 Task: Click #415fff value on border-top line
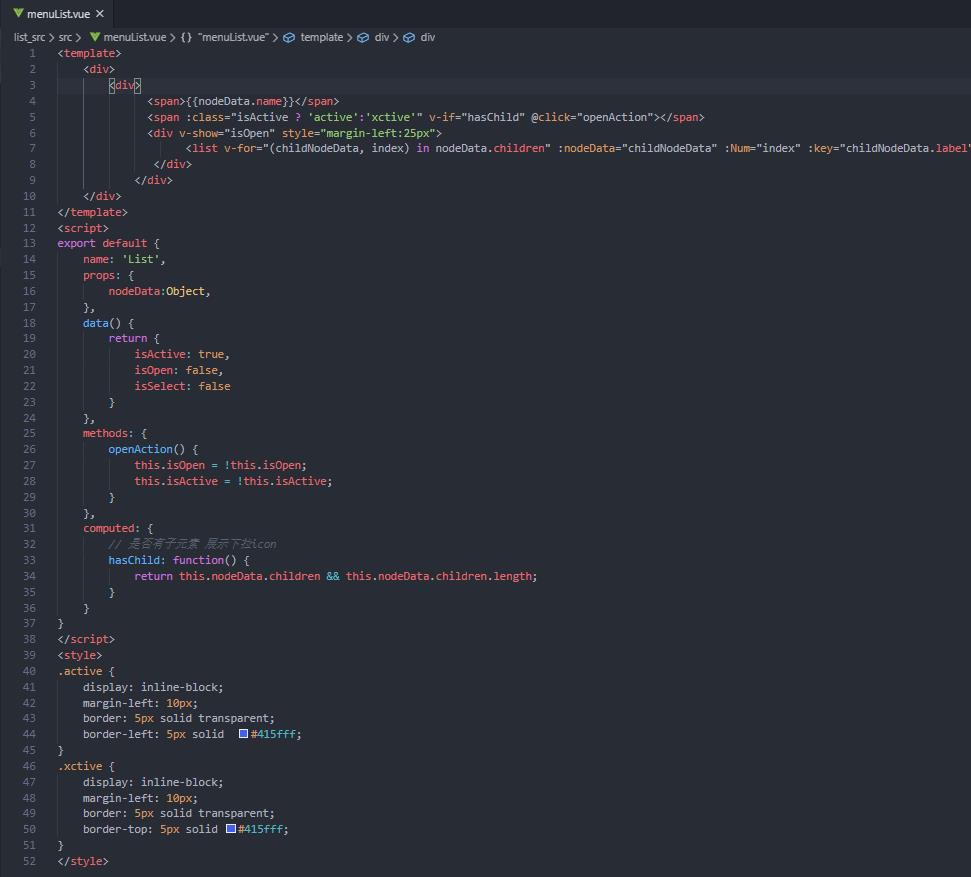tap(260, 829)
